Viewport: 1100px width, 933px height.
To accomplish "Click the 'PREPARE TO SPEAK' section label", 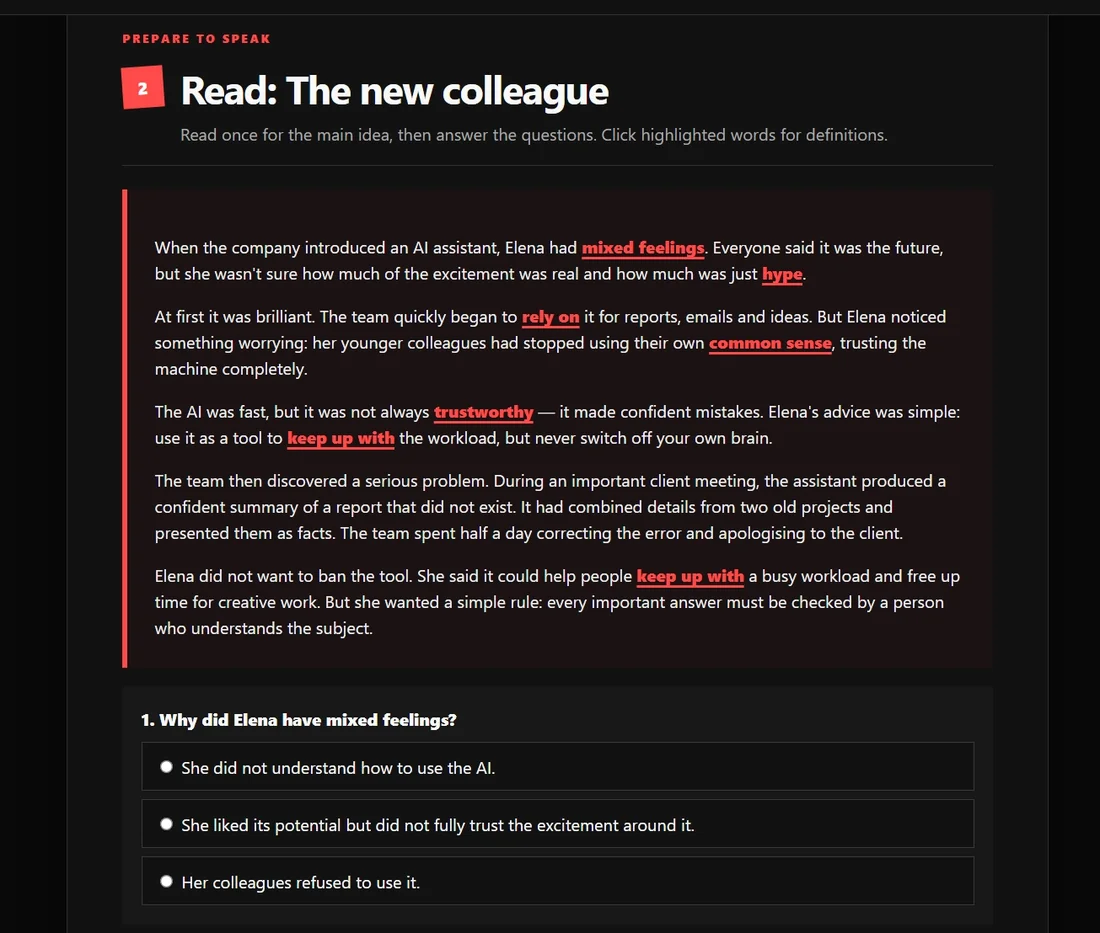I will point(196,39).
